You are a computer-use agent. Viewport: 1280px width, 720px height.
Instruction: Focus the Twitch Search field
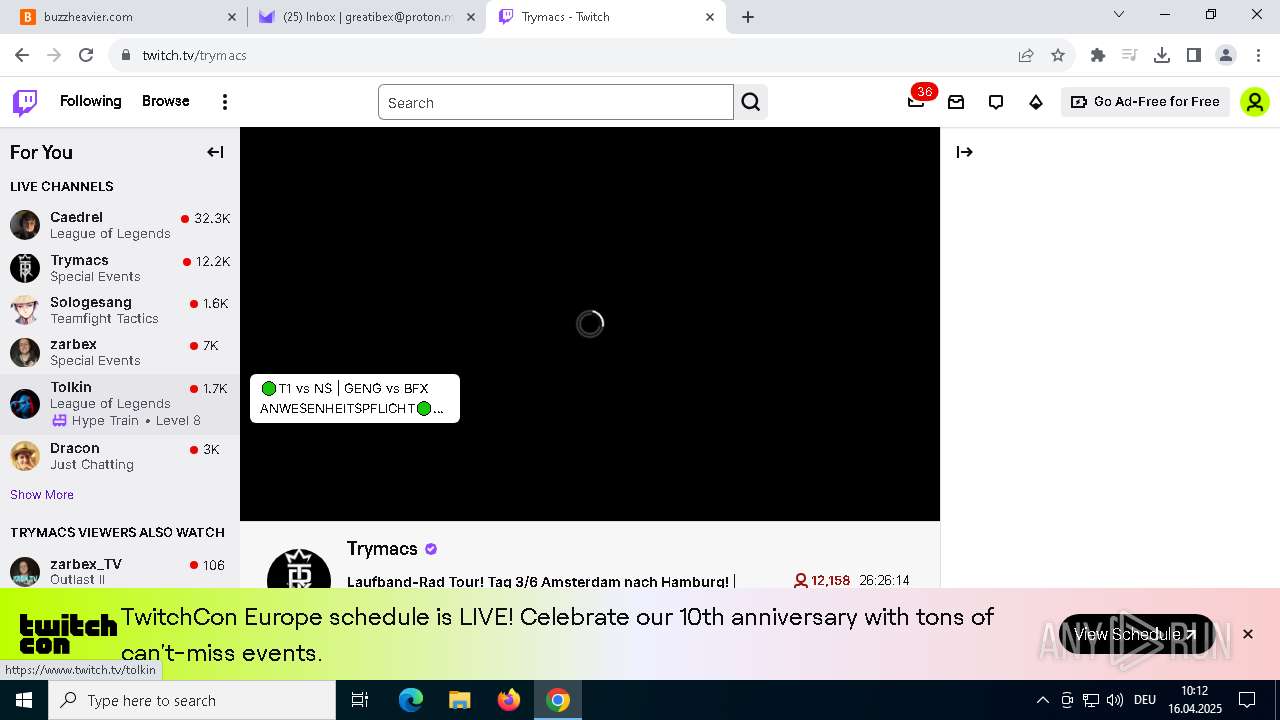[556, 102]
